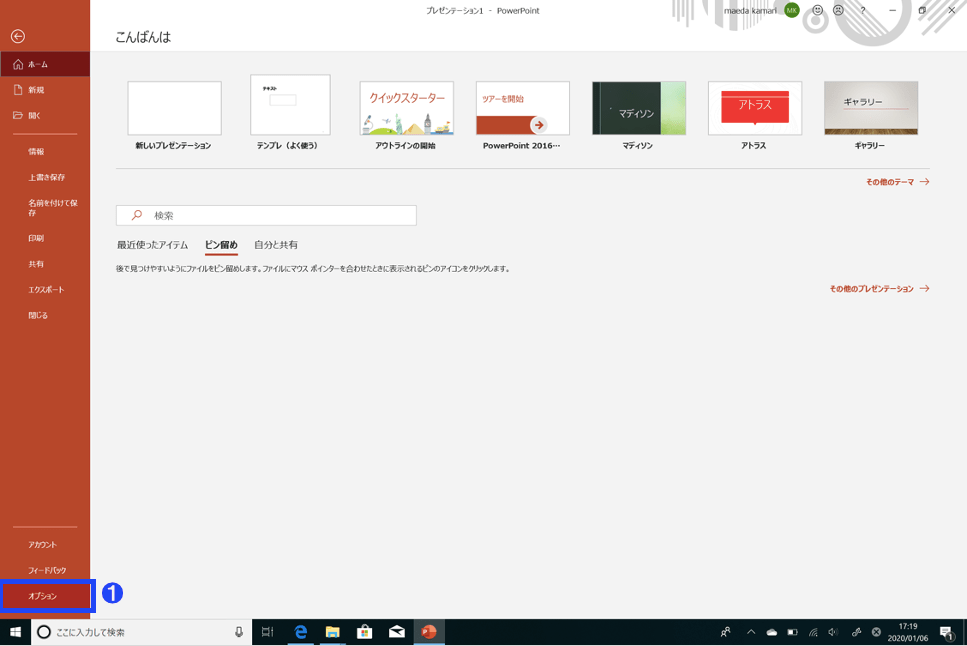Click the circled X icon in the system tray
Image resolution: width=967 pixels, height=646 pixels.
click(x=876, y=632)
